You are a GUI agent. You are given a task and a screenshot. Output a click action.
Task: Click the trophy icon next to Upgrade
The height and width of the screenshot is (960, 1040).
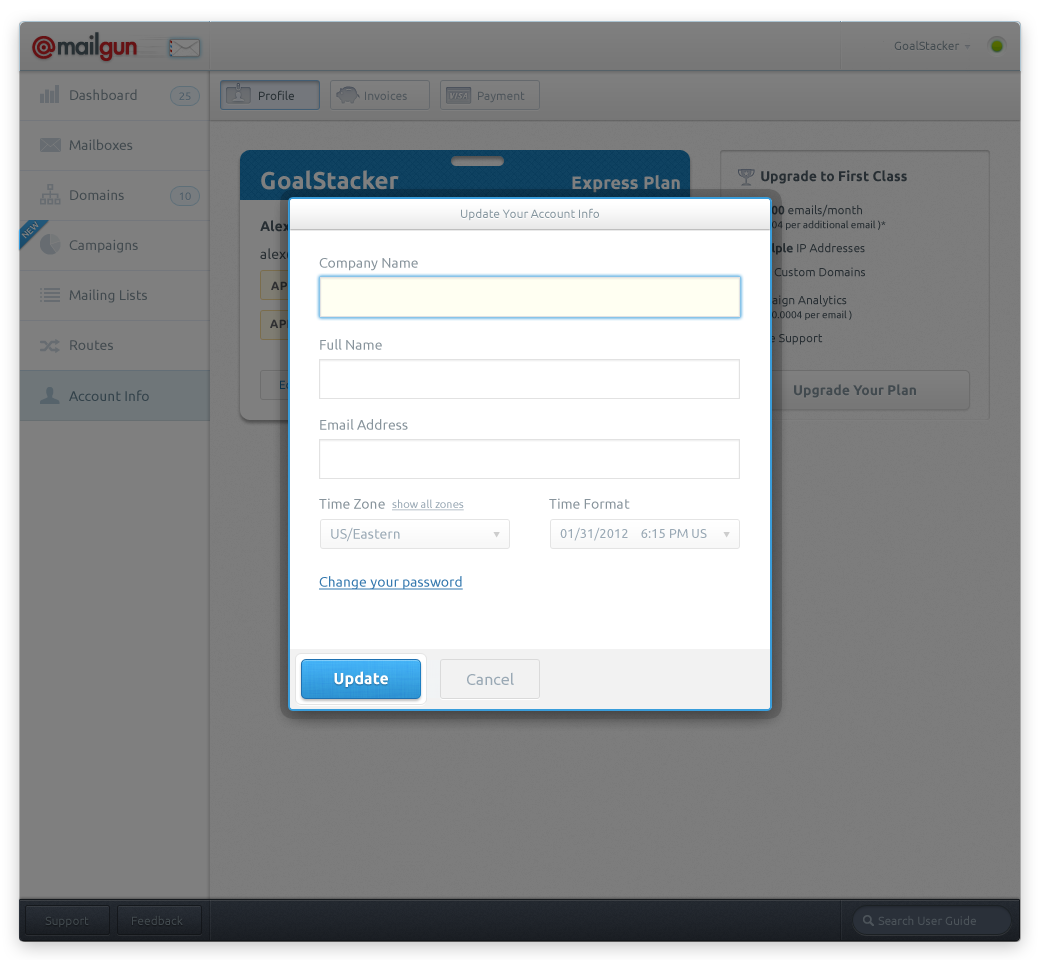point(746,176)
